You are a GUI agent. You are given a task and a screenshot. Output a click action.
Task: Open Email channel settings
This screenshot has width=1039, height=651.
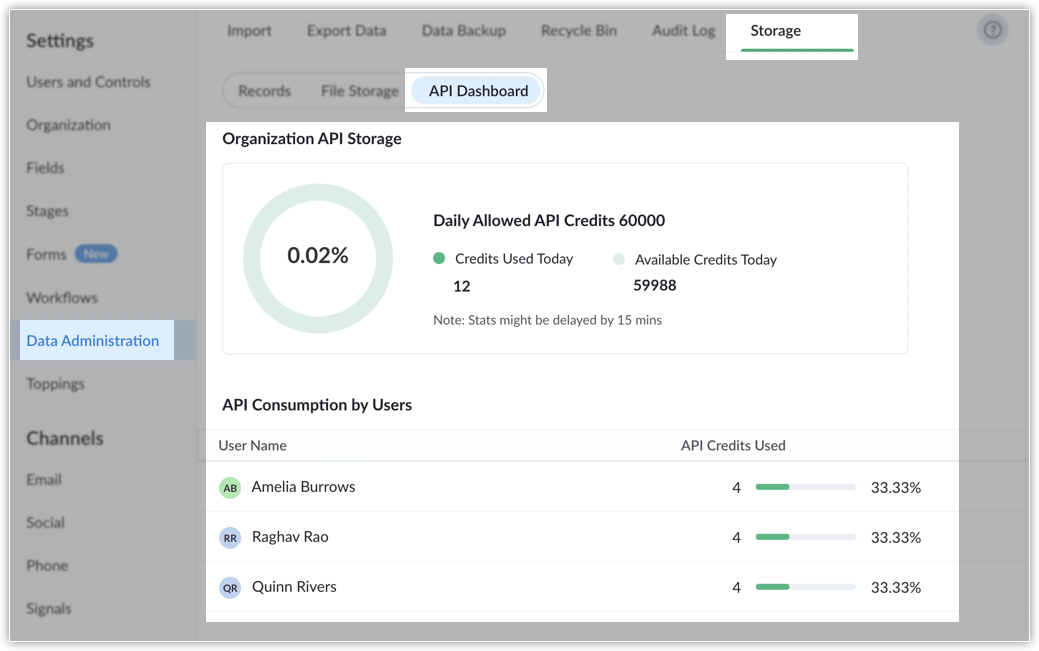[x=44, y=479]
